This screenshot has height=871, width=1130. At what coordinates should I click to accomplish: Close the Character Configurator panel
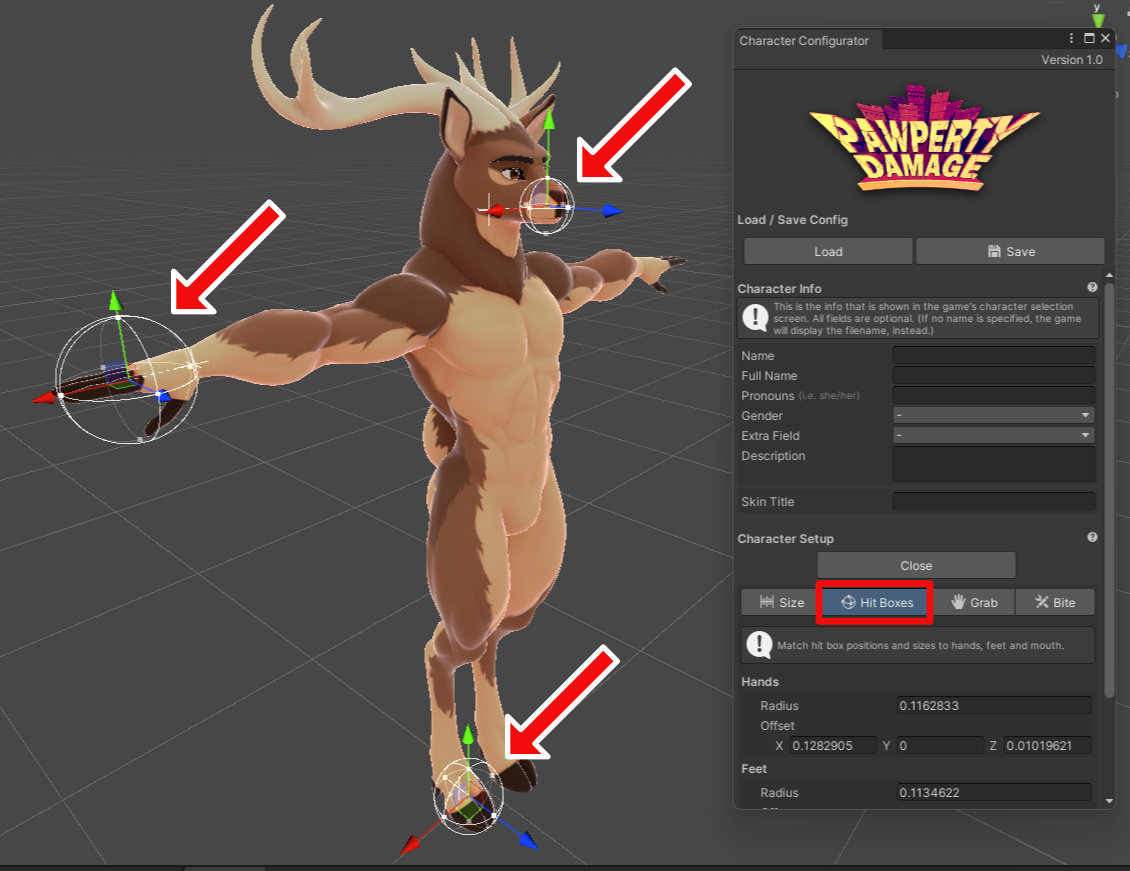tap(1105, 38)
